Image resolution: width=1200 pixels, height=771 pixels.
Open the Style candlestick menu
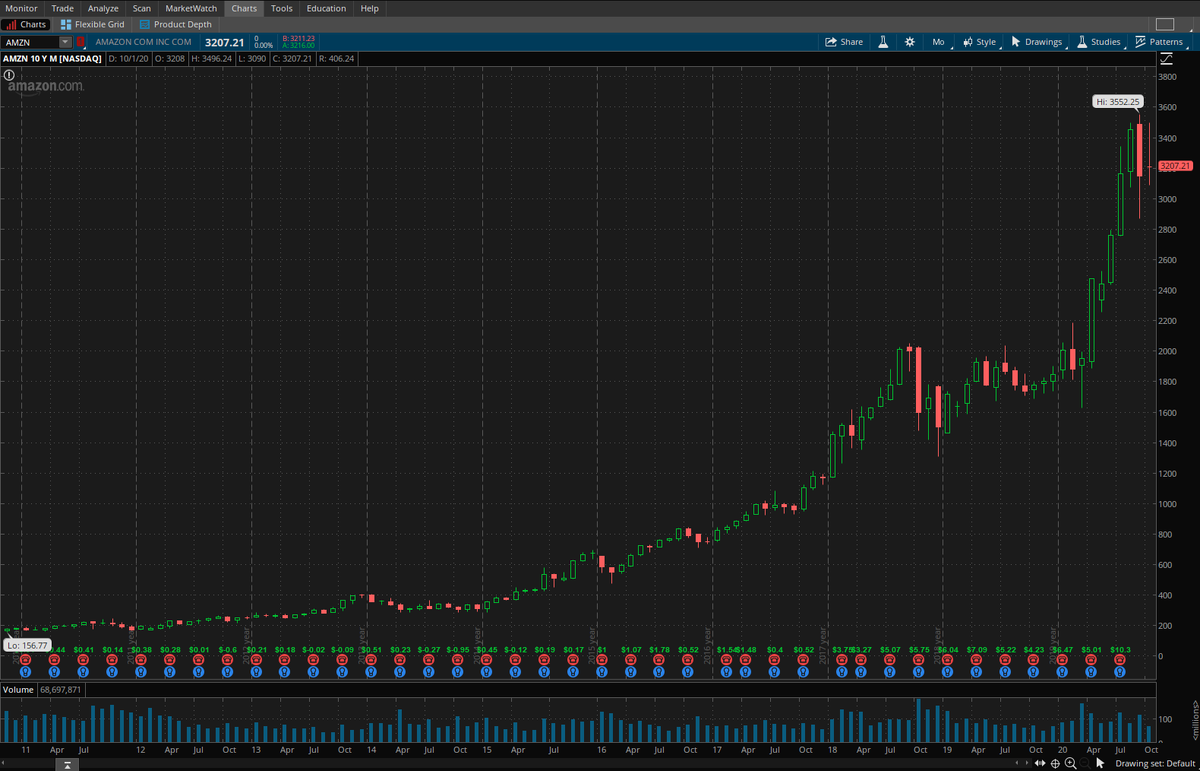[980, 42]
